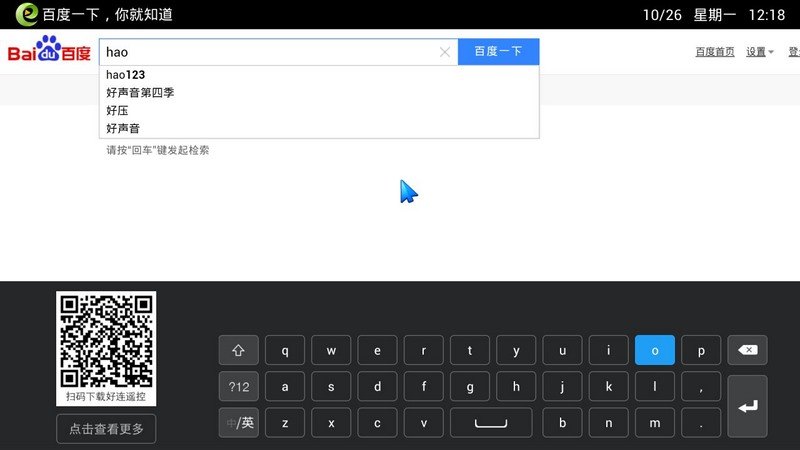Screen dimensions: 800x450
Task: Expand the 设置 dropdown
Action: 760,52
